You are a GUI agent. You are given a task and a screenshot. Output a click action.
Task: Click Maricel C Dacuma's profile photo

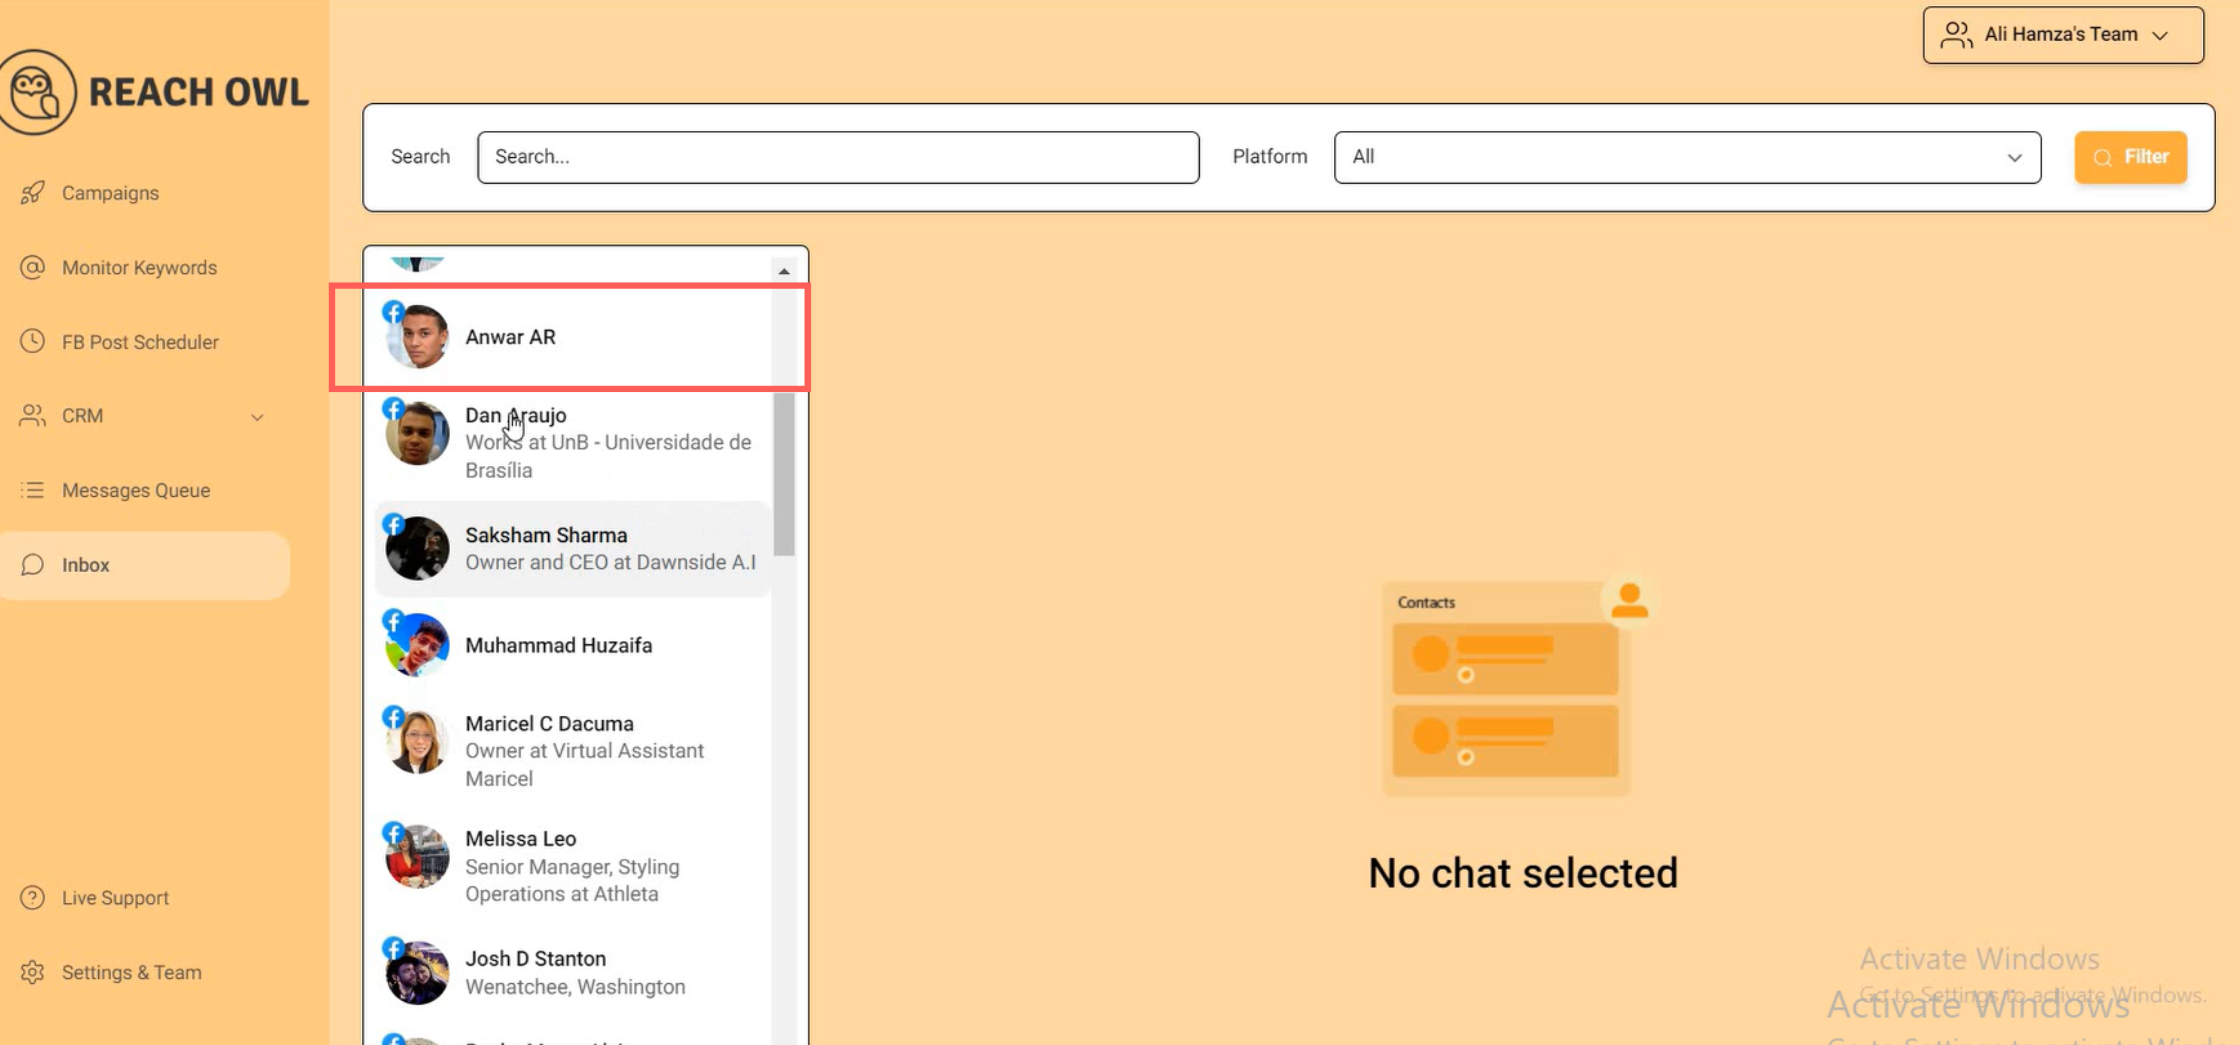click(x=417, y=742)
